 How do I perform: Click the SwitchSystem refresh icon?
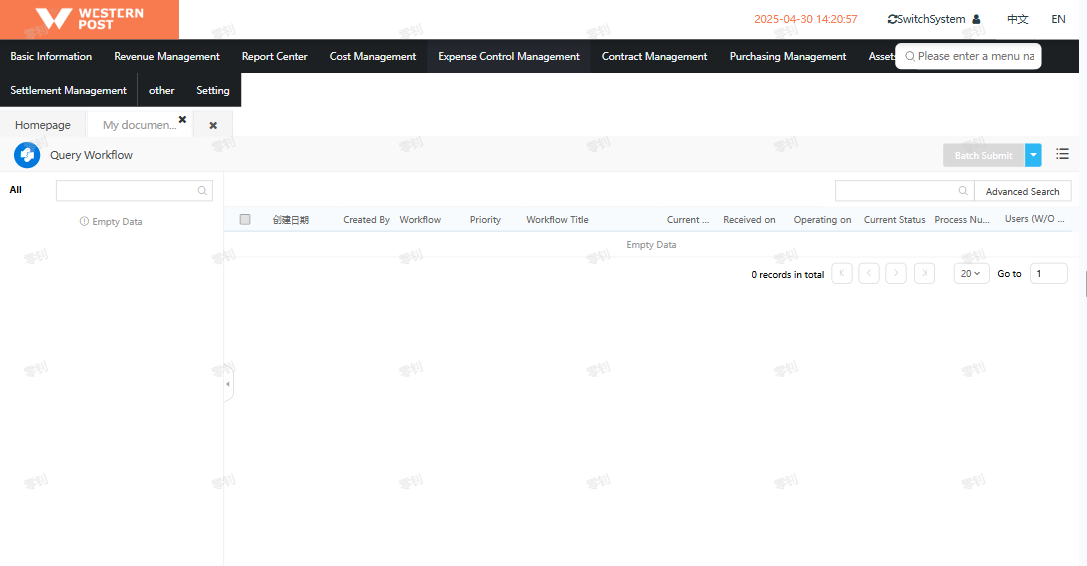coord(892,19)
